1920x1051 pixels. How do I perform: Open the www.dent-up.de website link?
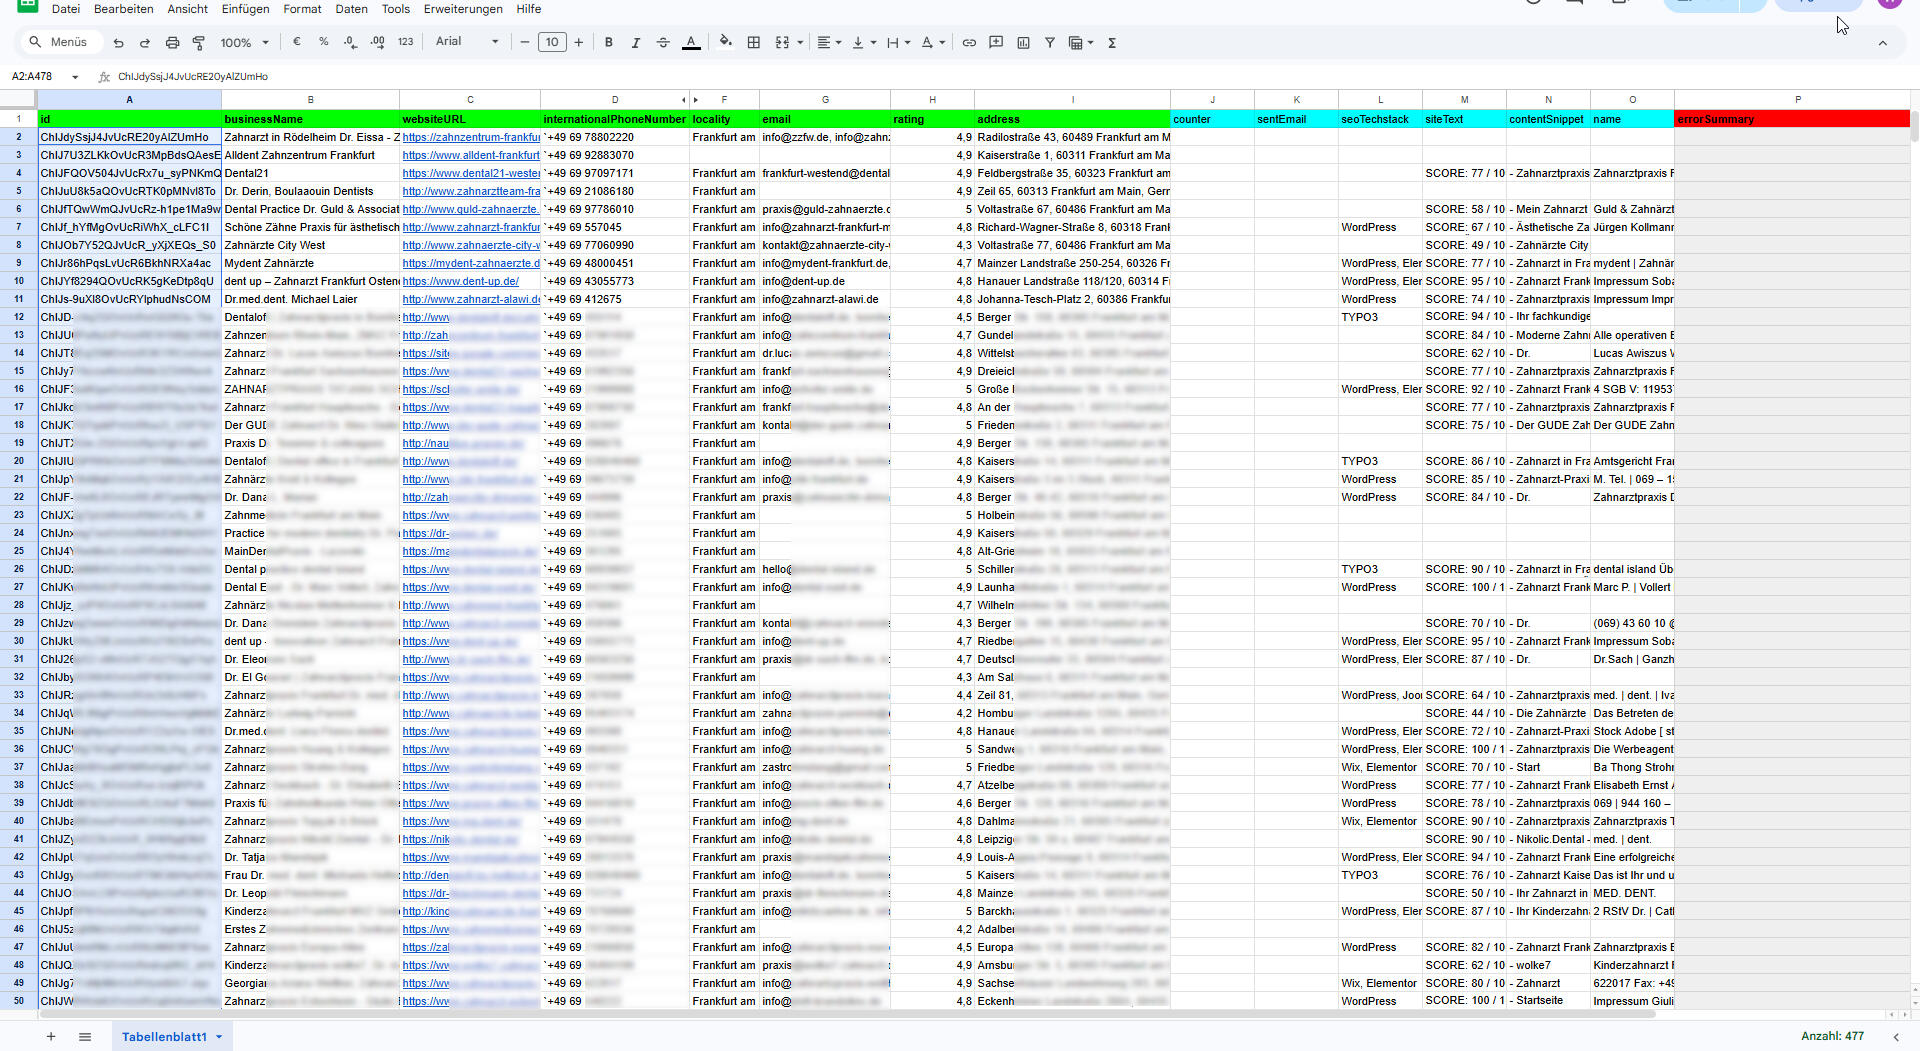[x=460, y=282]
